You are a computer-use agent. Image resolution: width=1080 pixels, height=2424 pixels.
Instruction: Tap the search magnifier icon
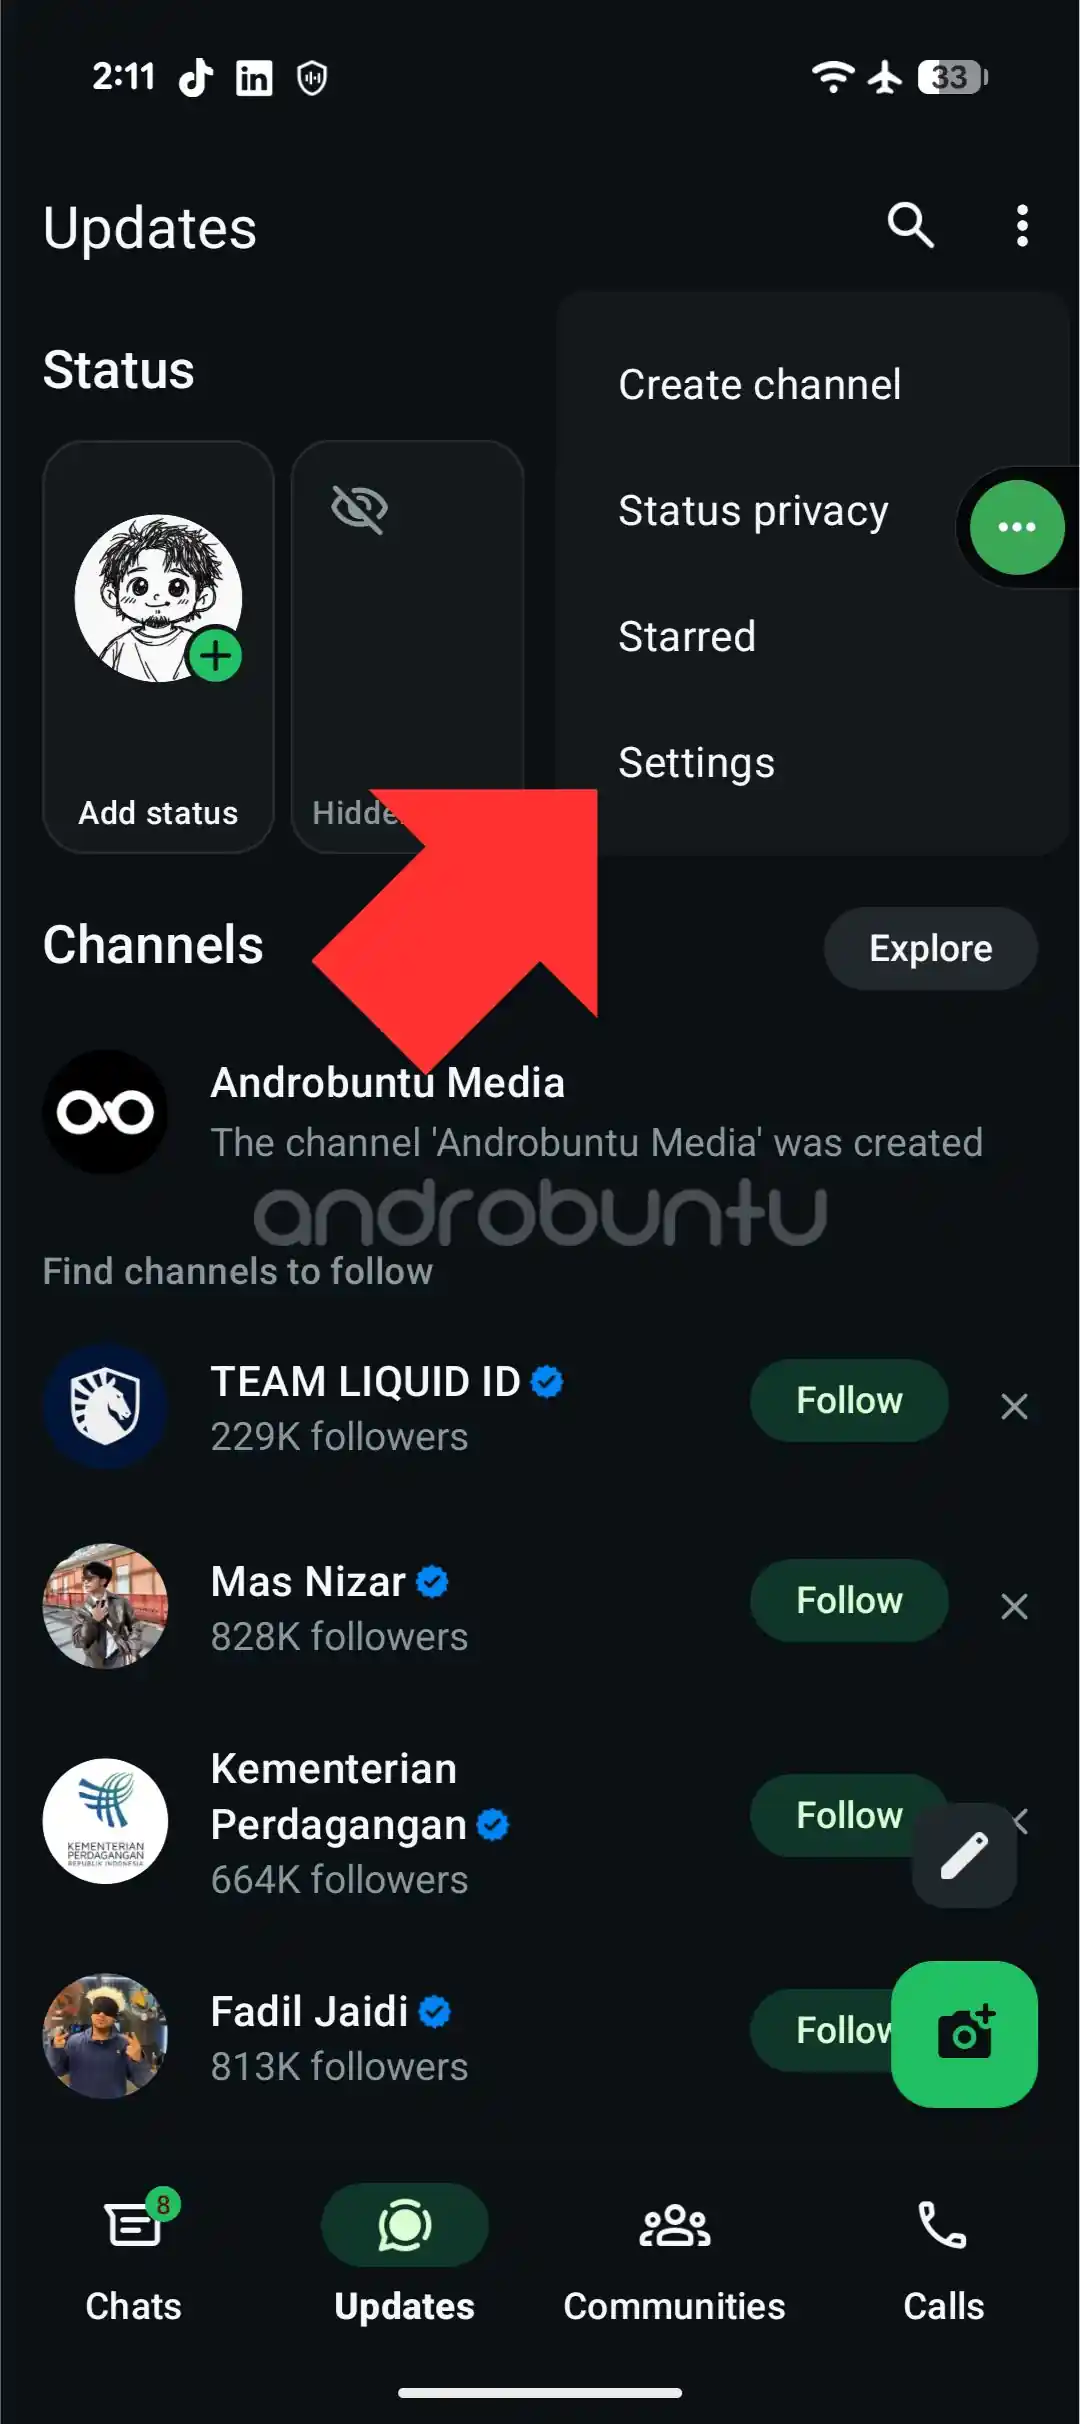pos(910,226)
